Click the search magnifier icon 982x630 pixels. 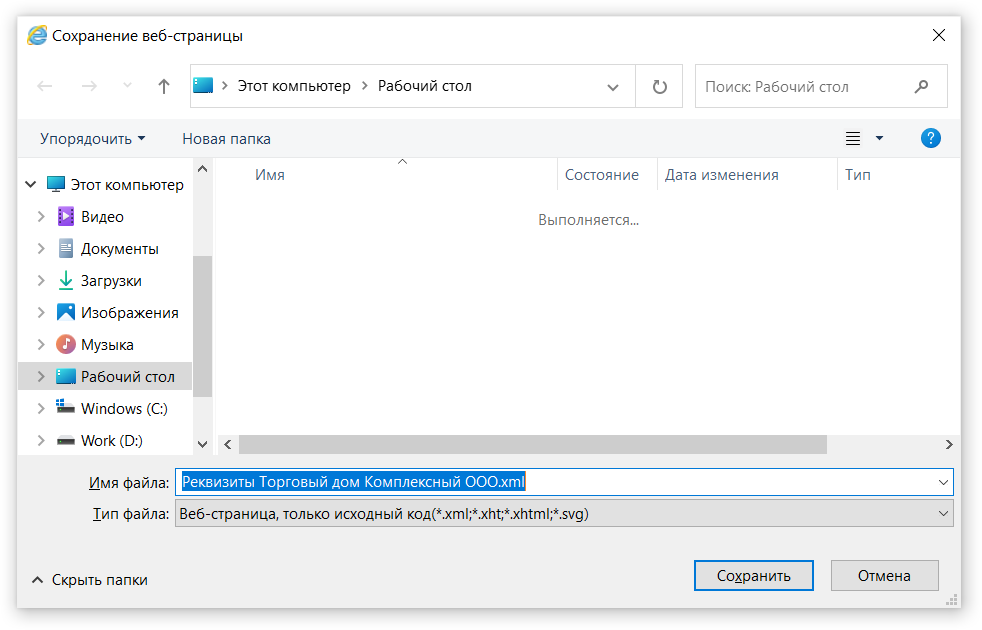click(x=921, y=87)
